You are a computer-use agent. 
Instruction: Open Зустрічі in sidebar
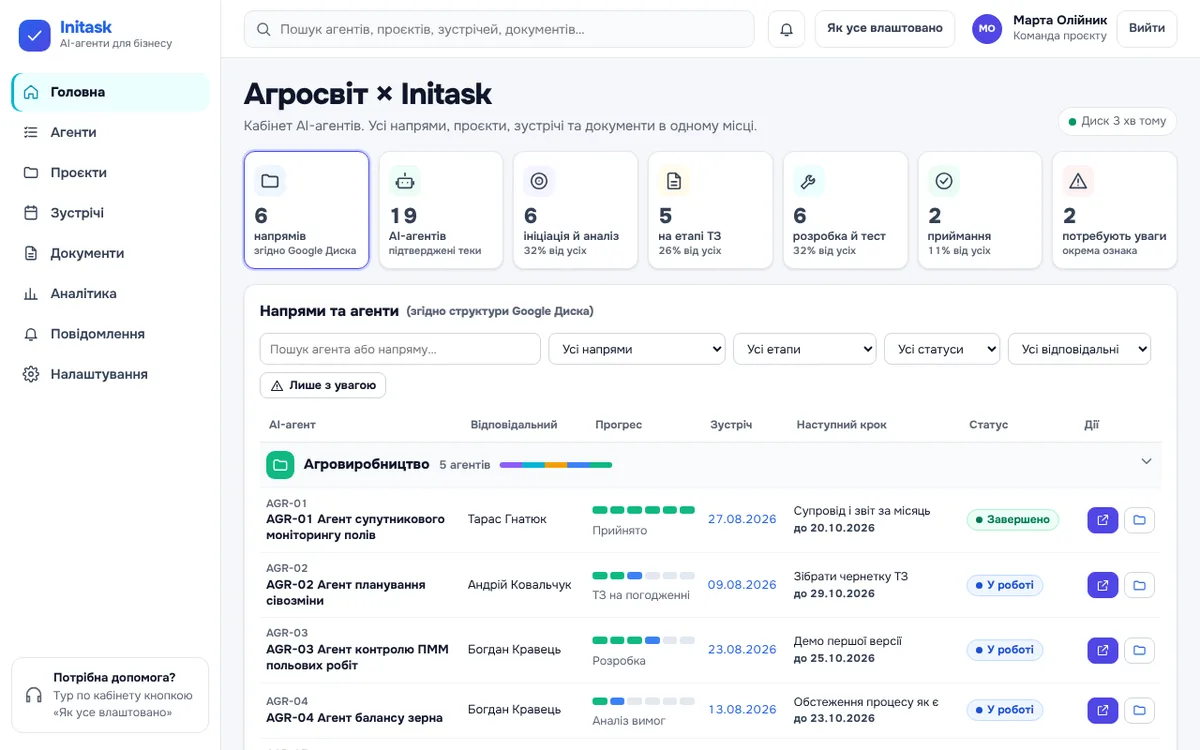(x=110, y=213)
